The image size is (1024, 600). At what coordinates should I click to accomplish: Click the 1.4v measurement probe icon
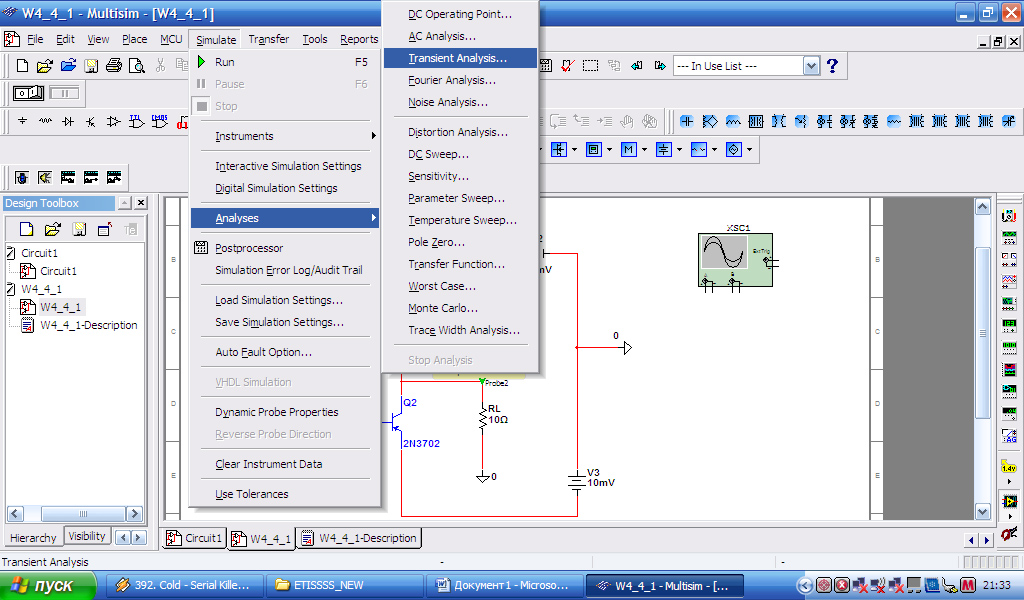pos(1009,467)
